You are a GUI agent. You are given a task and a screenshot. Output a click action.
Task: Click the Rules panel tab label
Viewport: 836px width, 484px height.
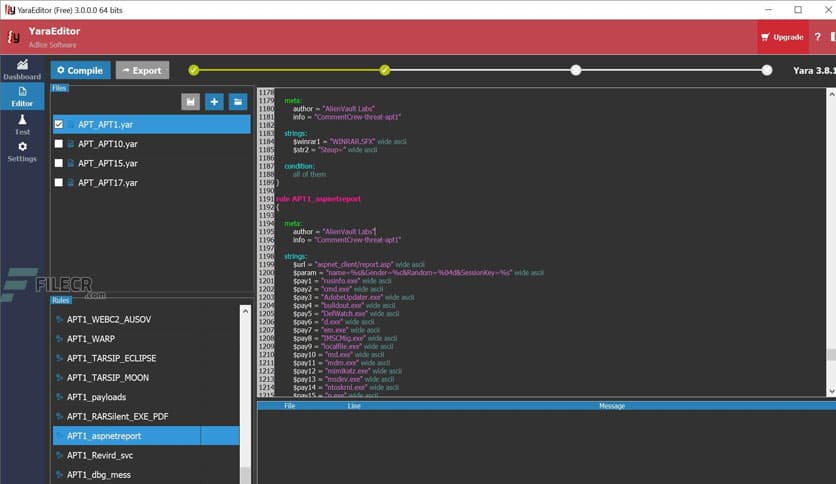click(x=61, y=300)
